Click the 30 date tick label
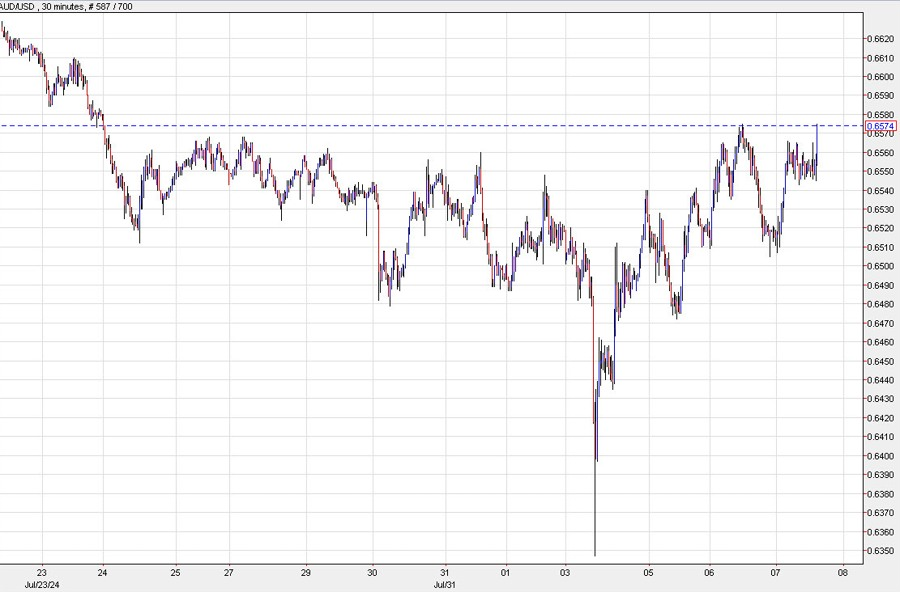Viewport: 900px width, 592px height. 373,572
